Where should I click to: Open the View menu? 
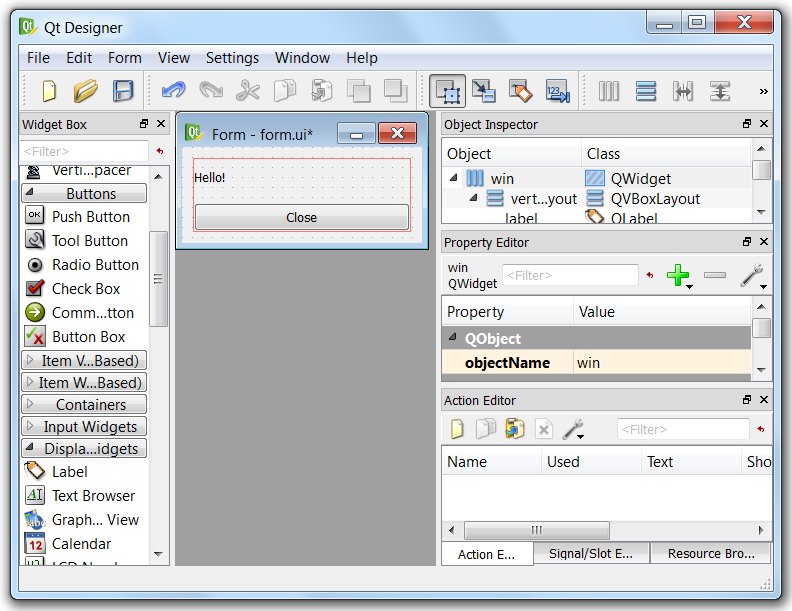pos(174,58)
